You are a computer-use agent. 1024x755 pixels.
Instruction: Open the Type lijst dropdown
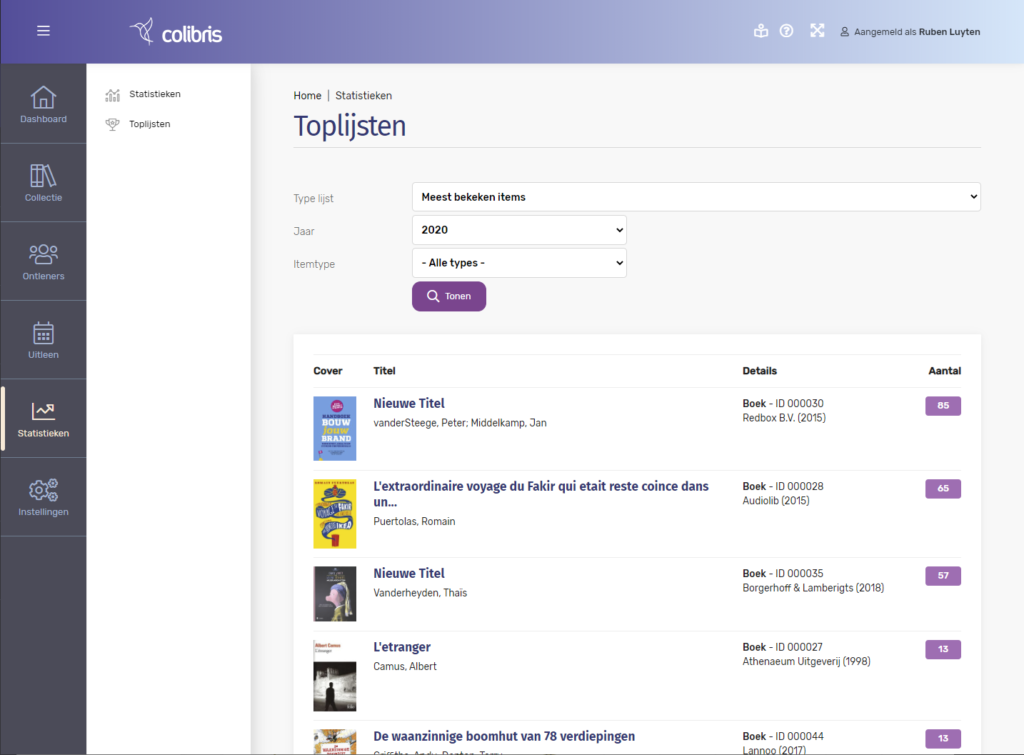tap(696, 197)
